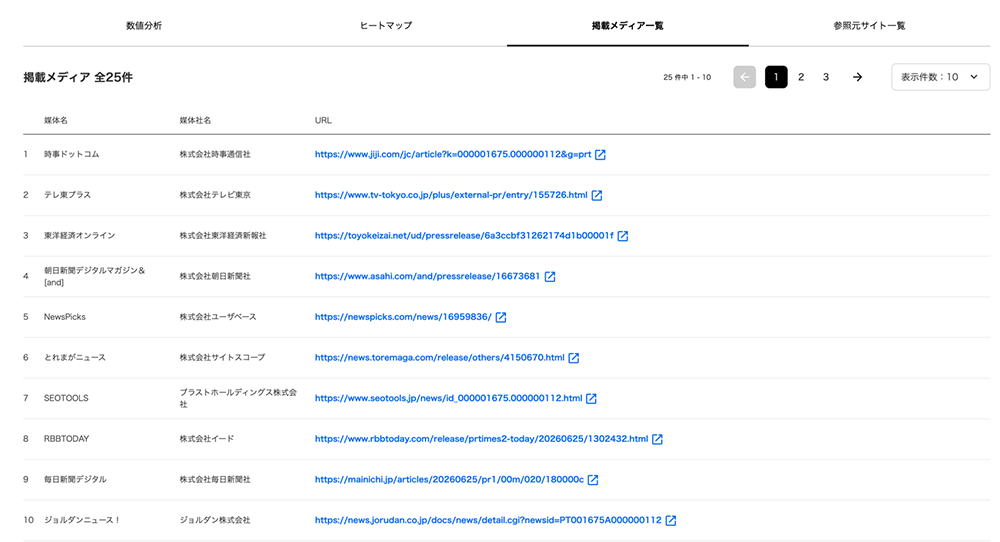Click 媒体社名 column header
1000x542 pixels.
[195, 121]
